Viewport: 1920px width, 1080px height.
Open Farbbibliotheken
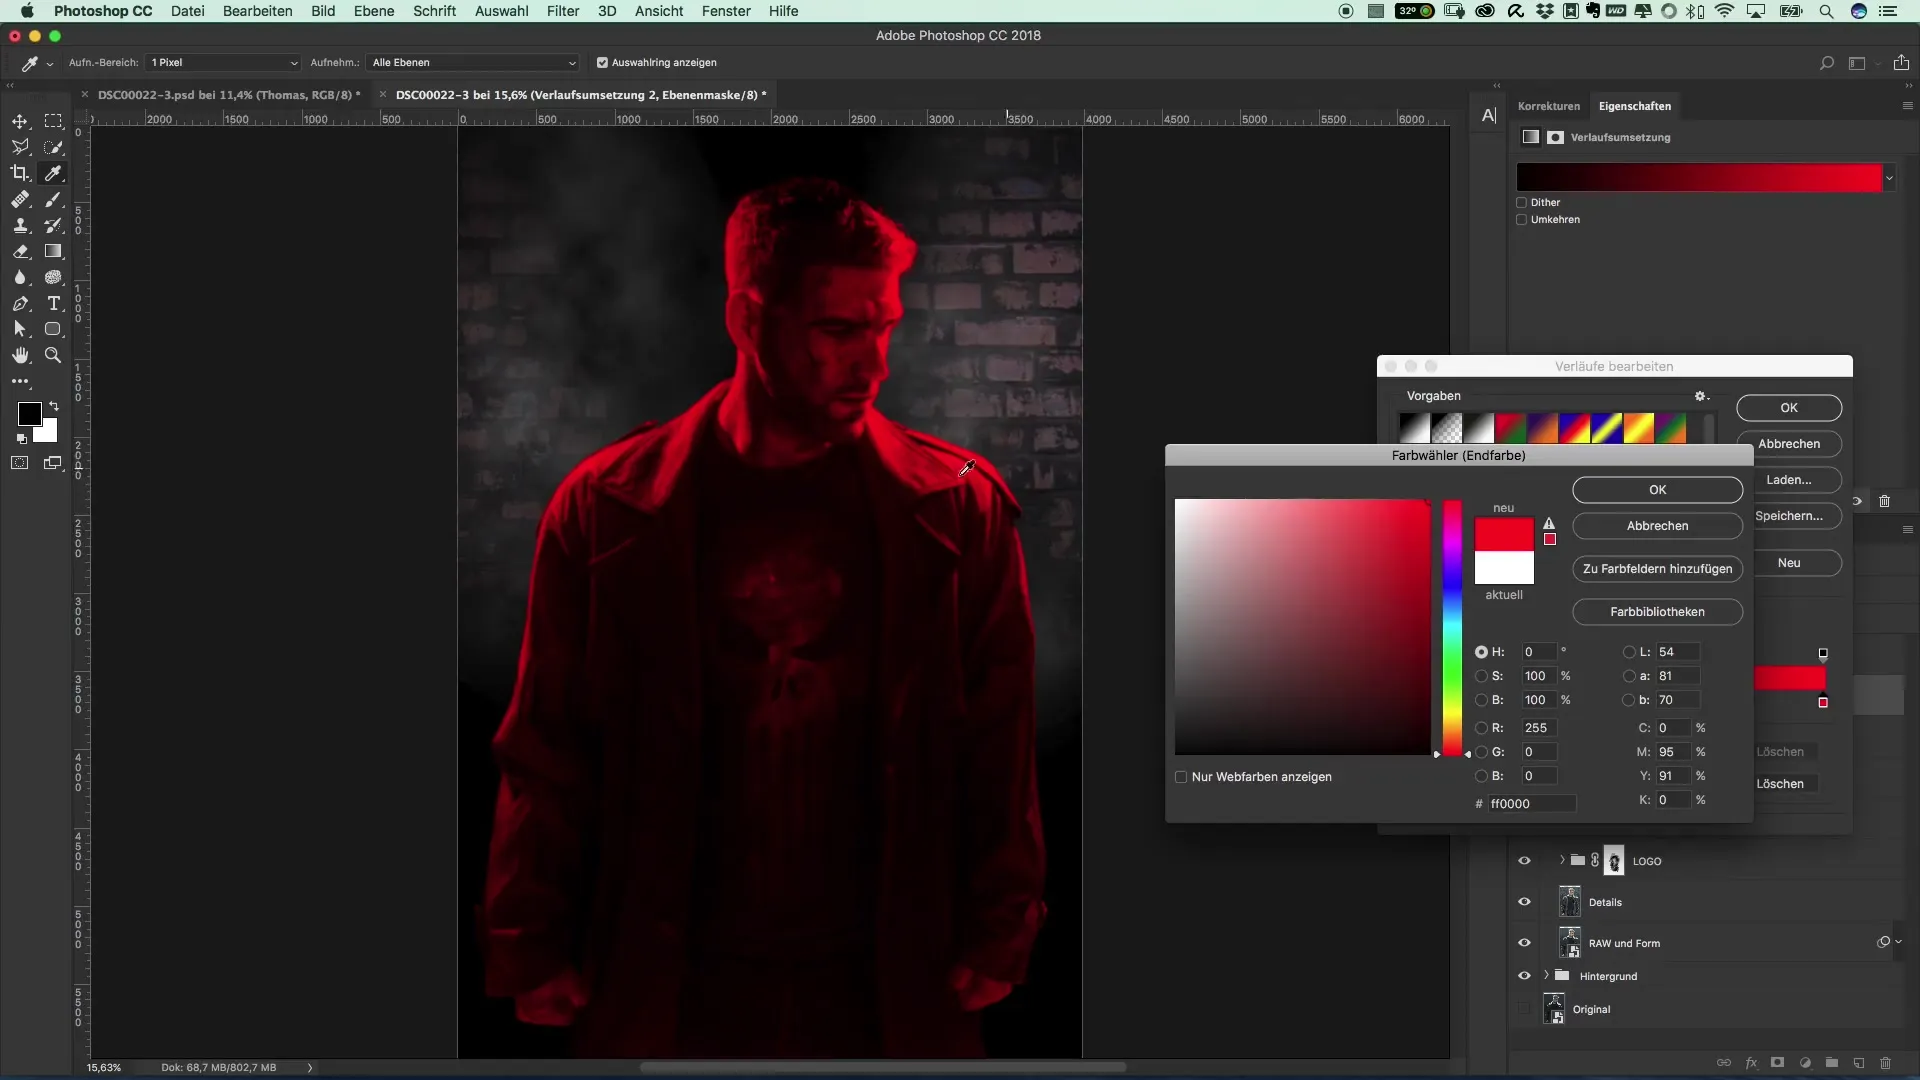coord(1657,612)
